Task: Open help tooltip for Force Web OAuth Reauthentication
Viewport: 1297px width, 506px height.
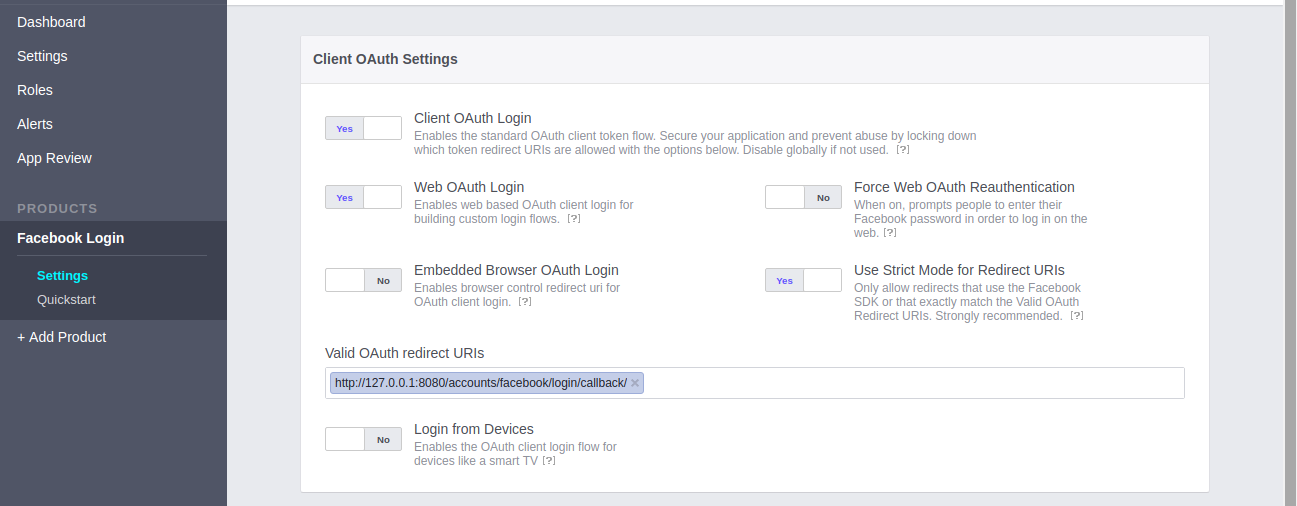Action: (890, 232)
